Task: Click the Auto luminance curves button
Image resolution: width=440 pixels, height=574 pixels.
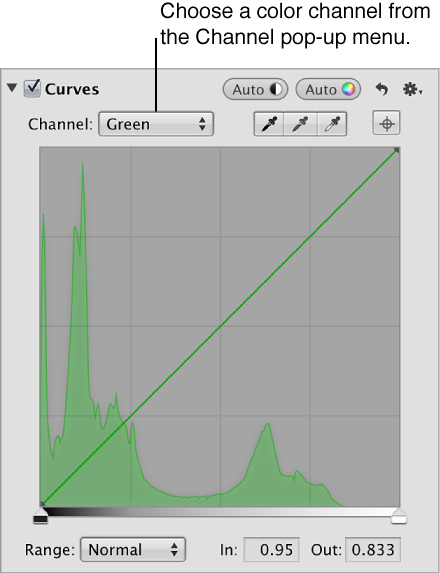Action: tap(256, 89)
